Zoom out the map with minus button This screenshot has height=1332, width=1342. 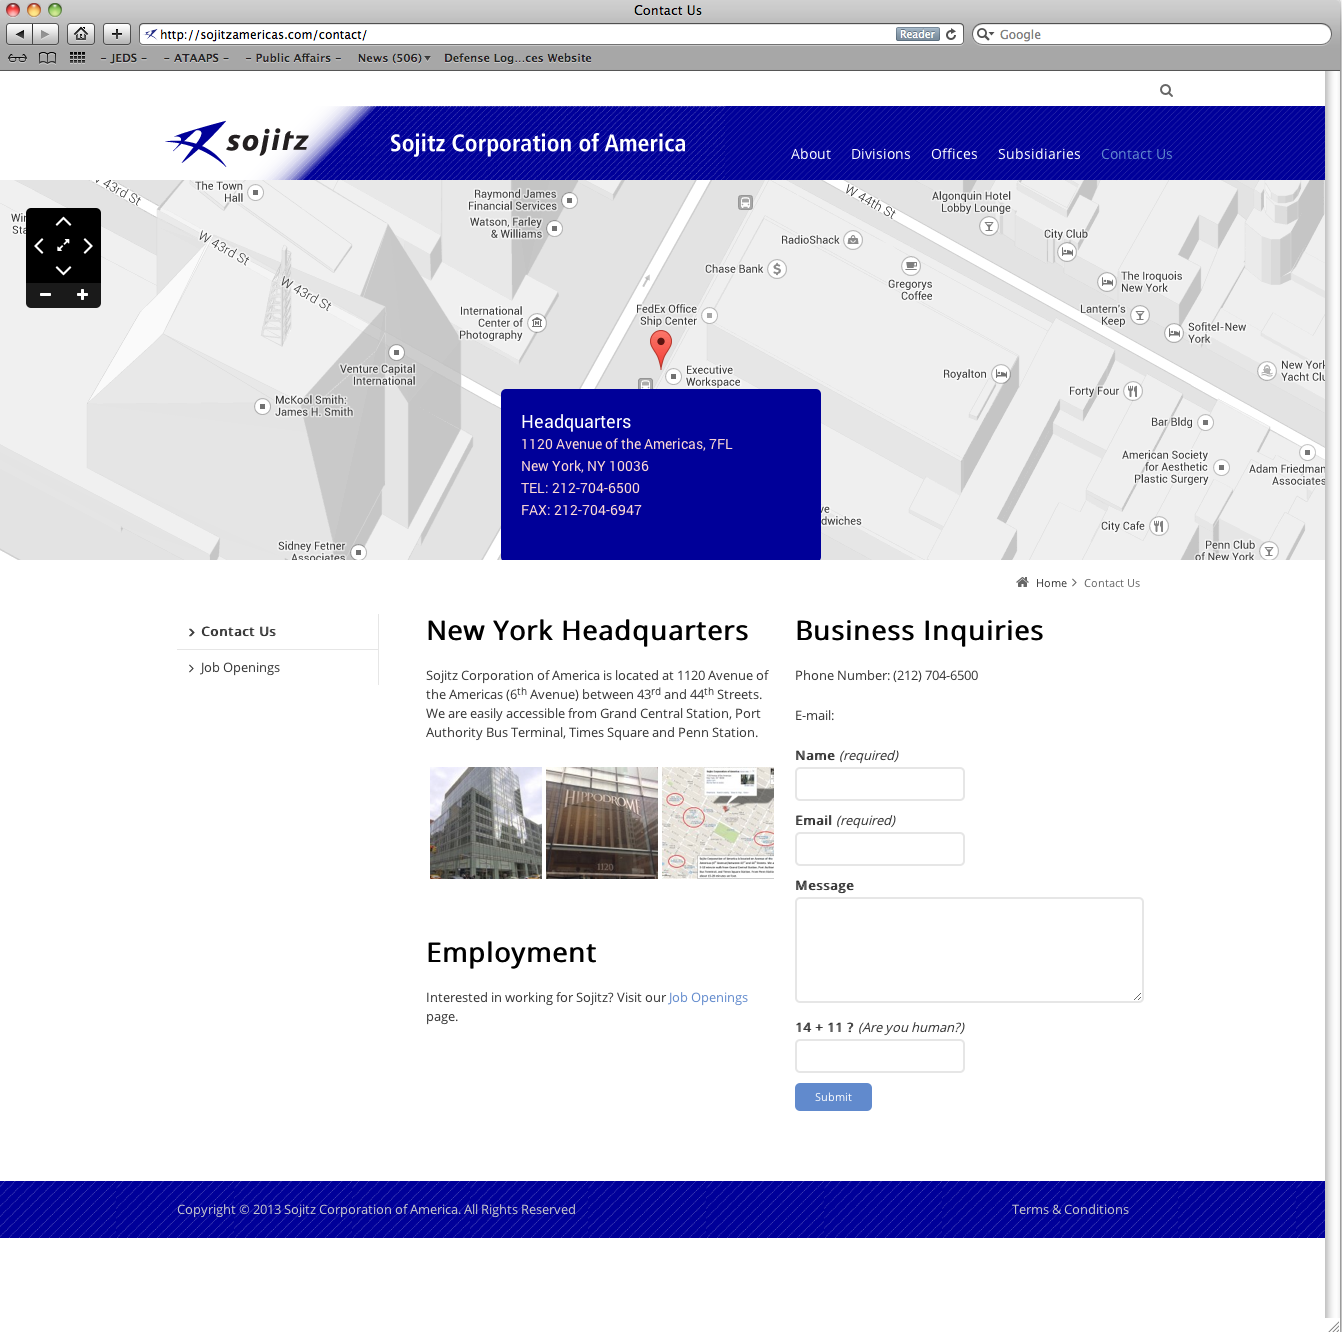point(45,295)
